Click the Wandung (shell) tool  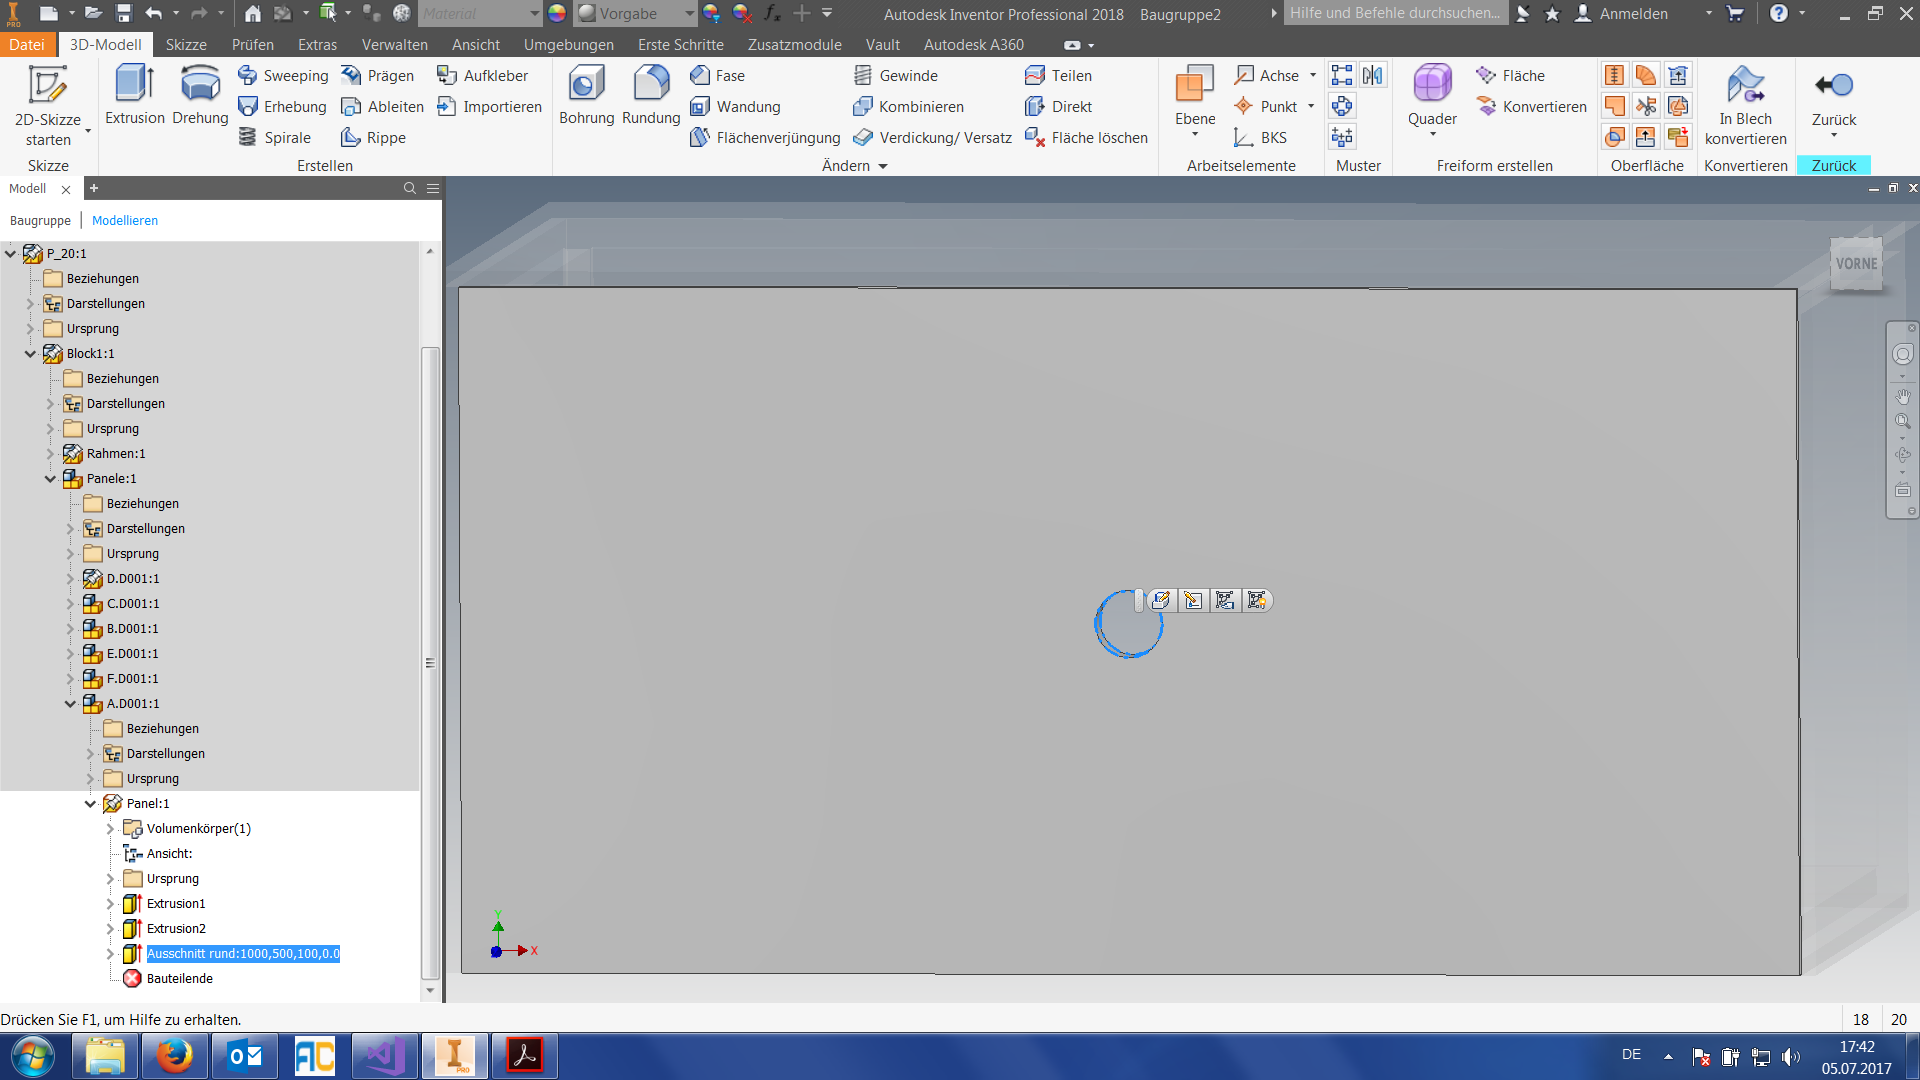click(735, 106)
